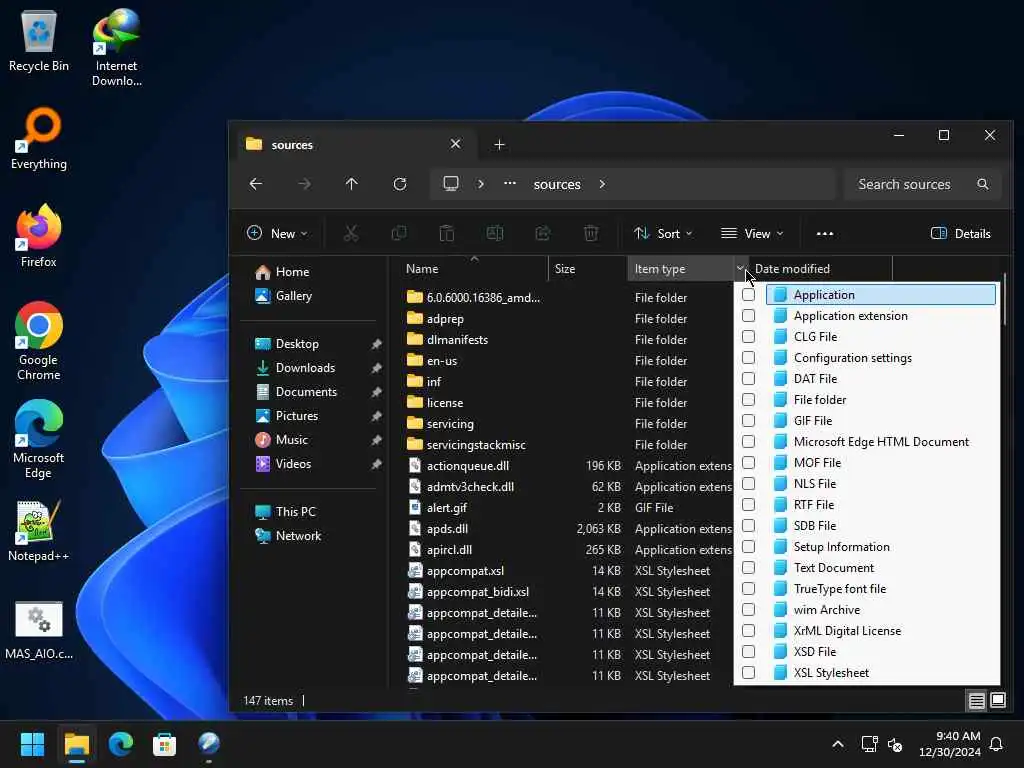Click the Paste clipboard icon
This screenshot has width=1024, height=768.
click(x=447, y=233)
